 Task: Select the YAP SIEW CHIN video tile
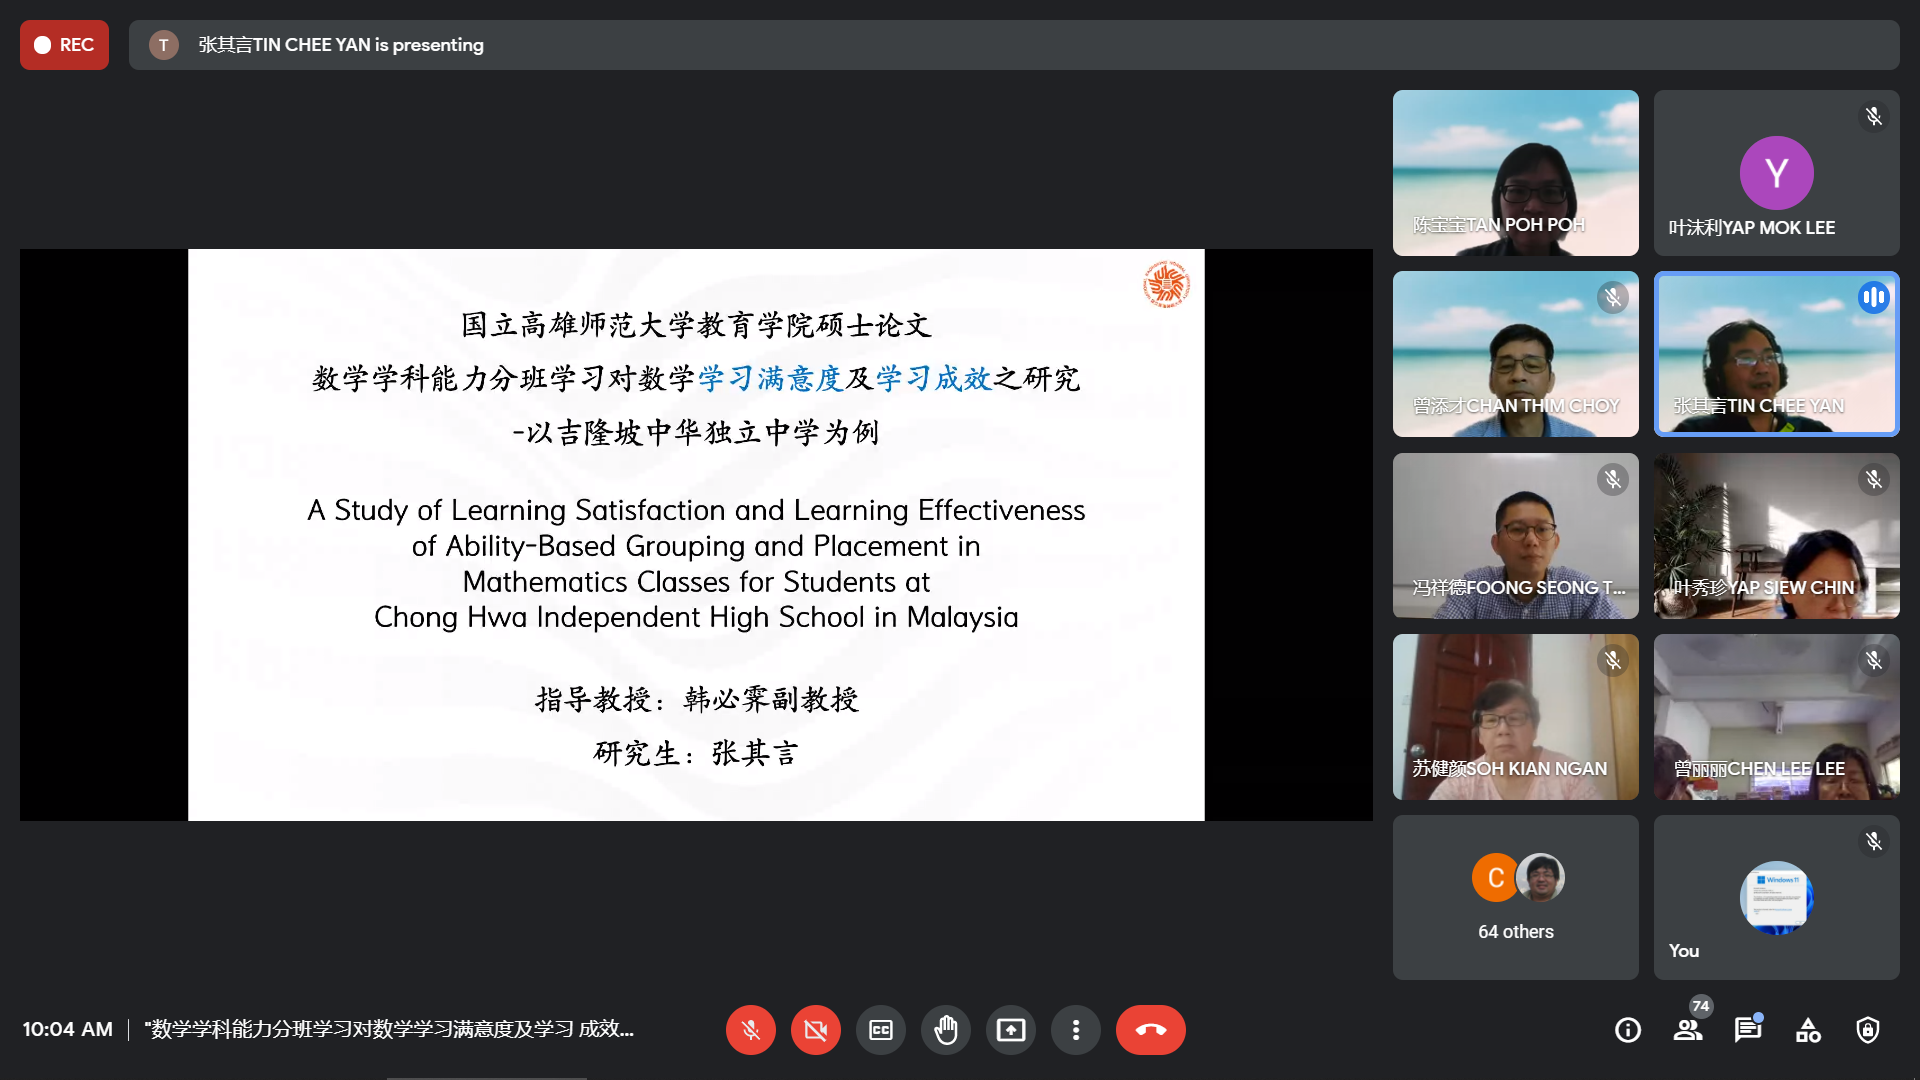(x=1776, y=536)
